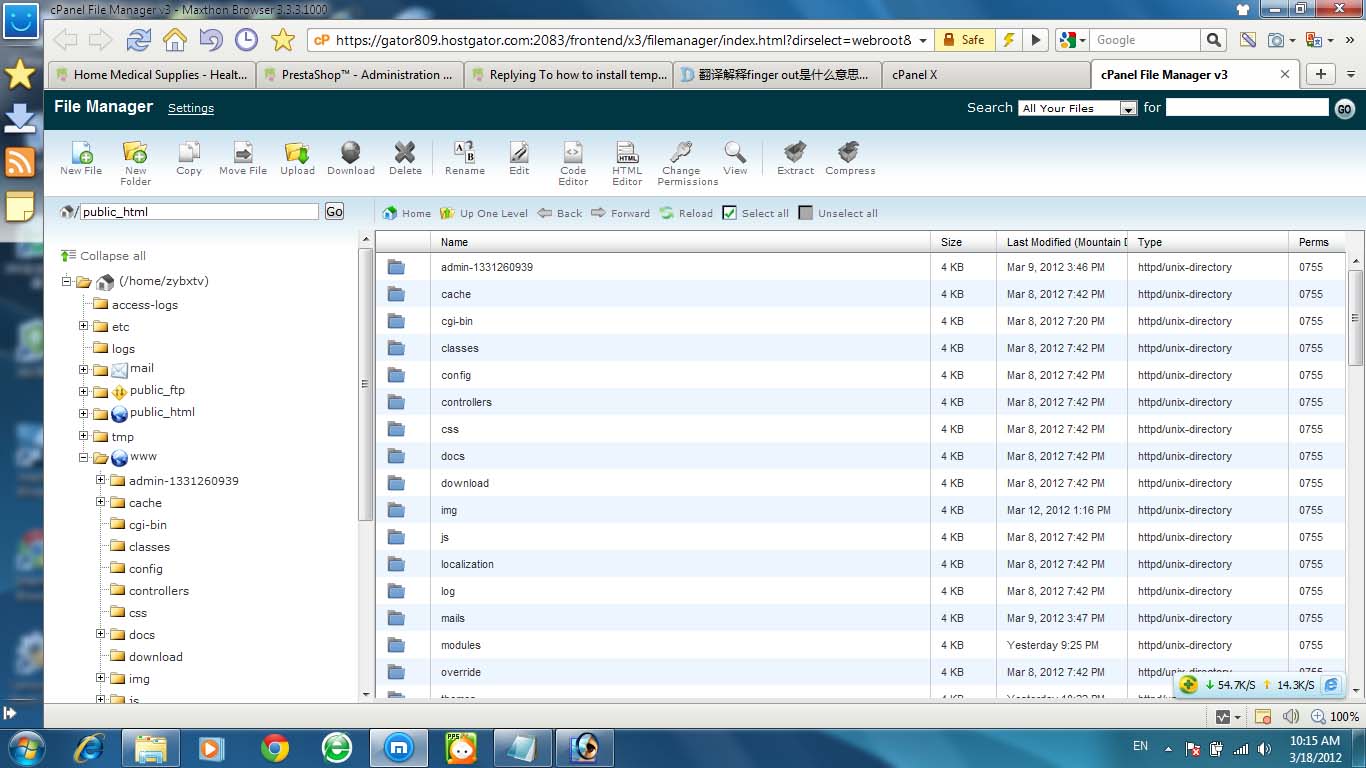Copy the selected file

coord(189,158)
